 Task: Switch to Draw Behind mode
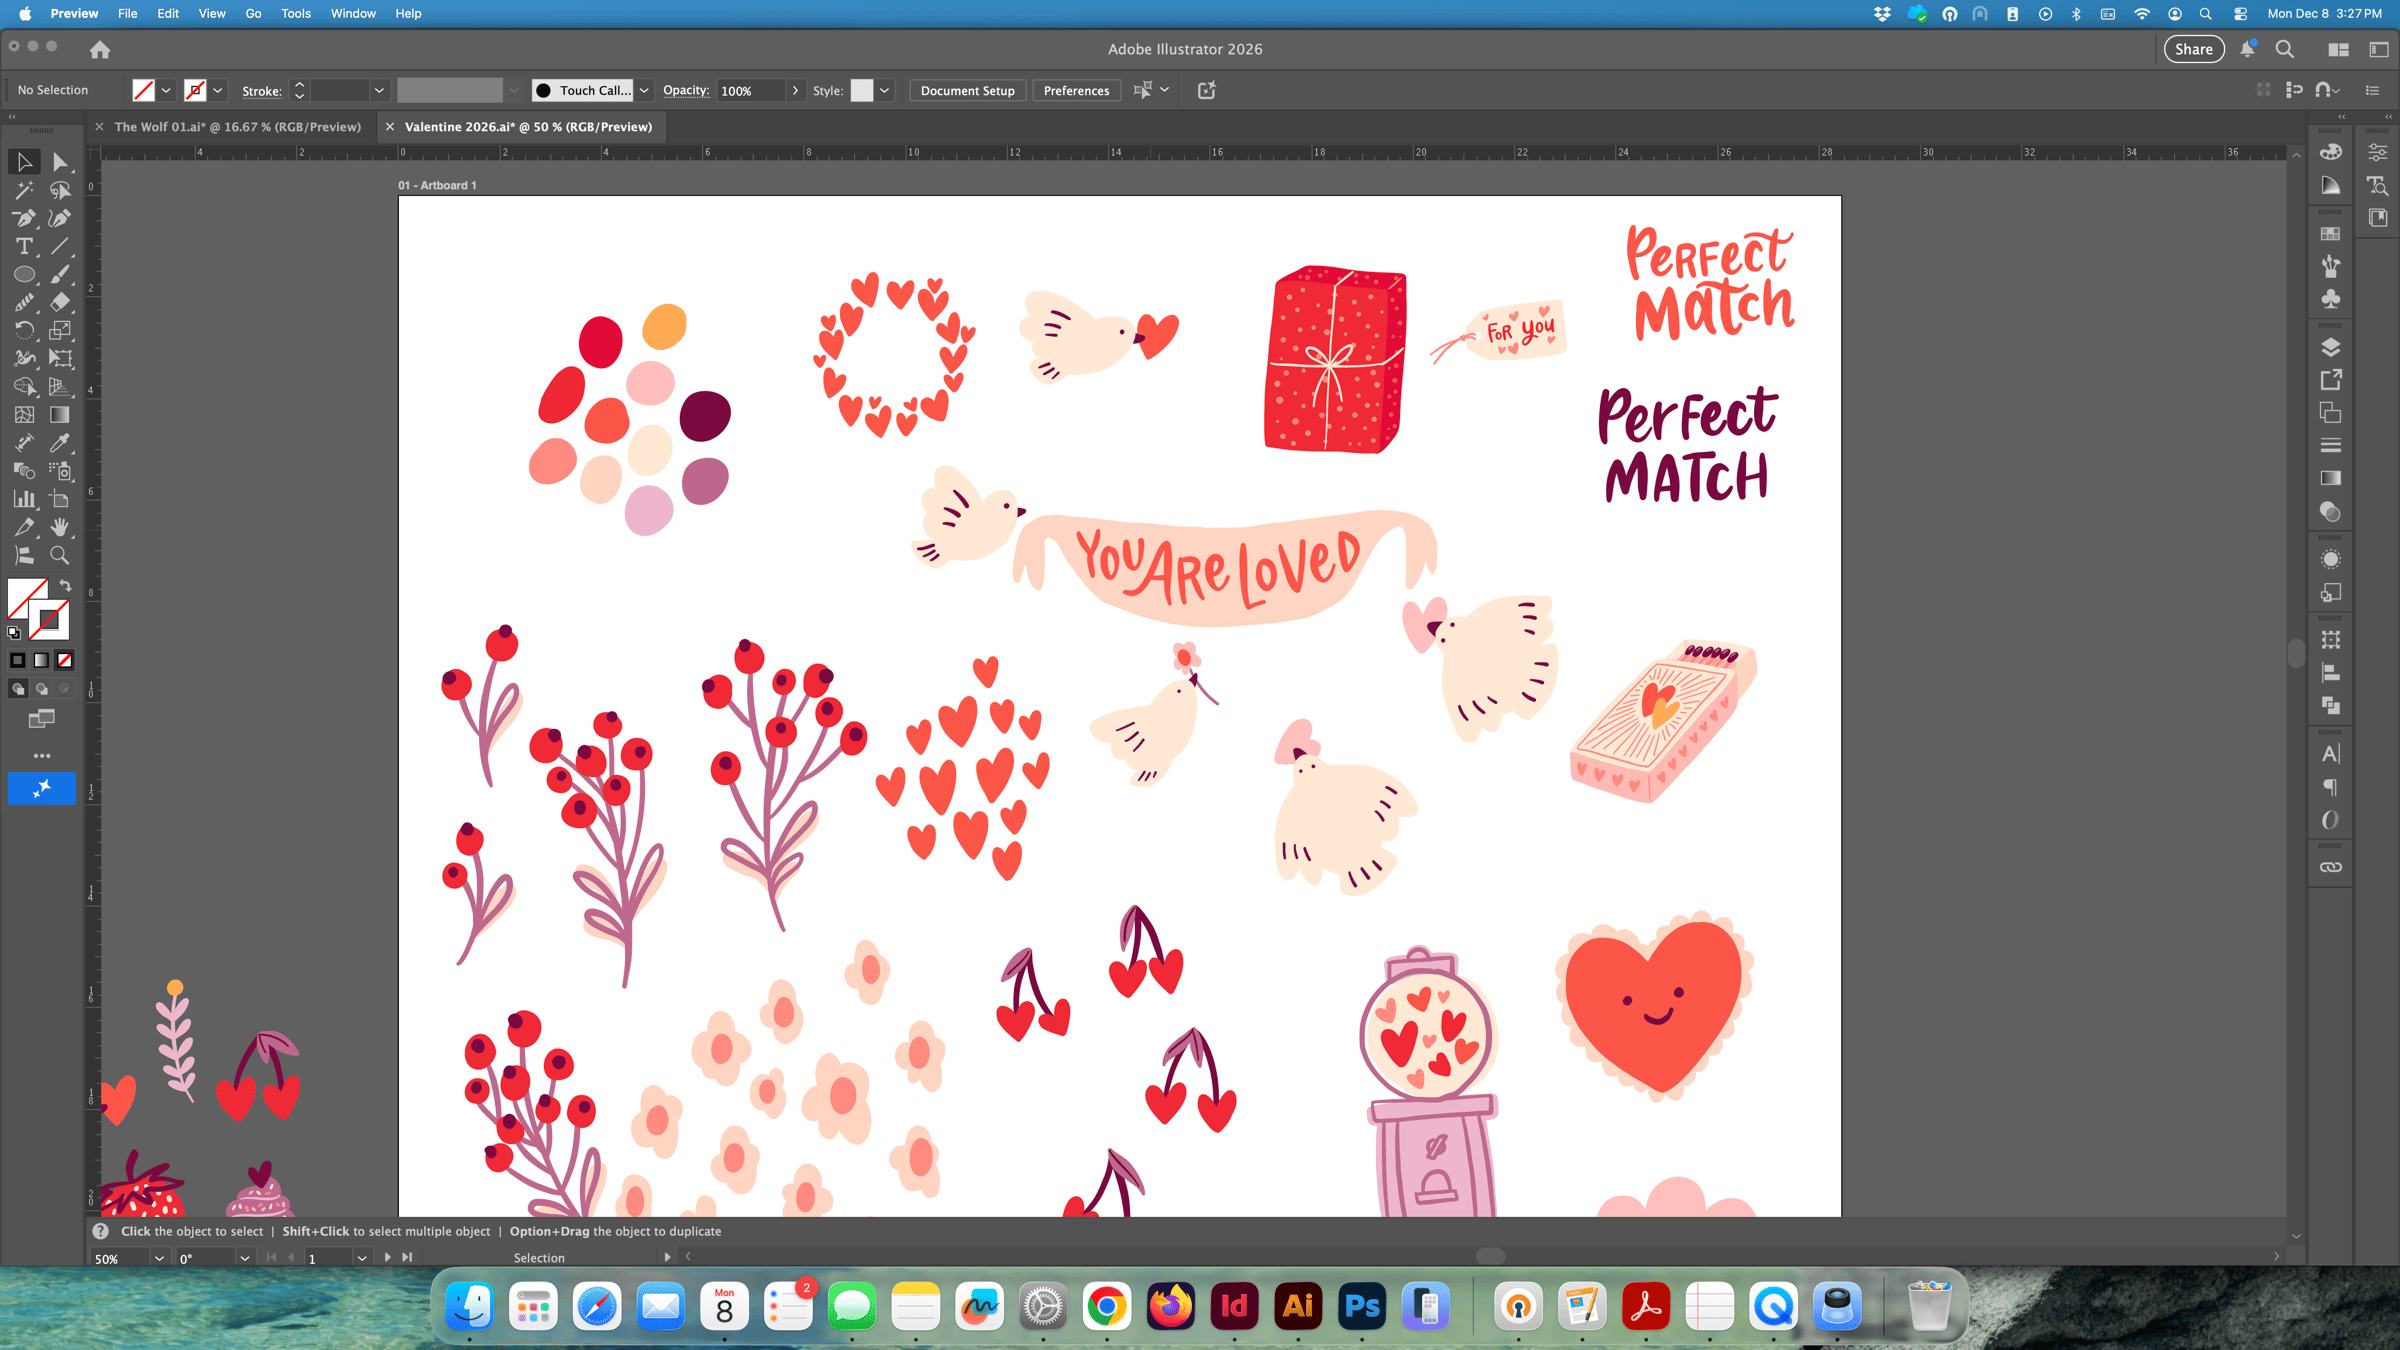pos(42,689)
